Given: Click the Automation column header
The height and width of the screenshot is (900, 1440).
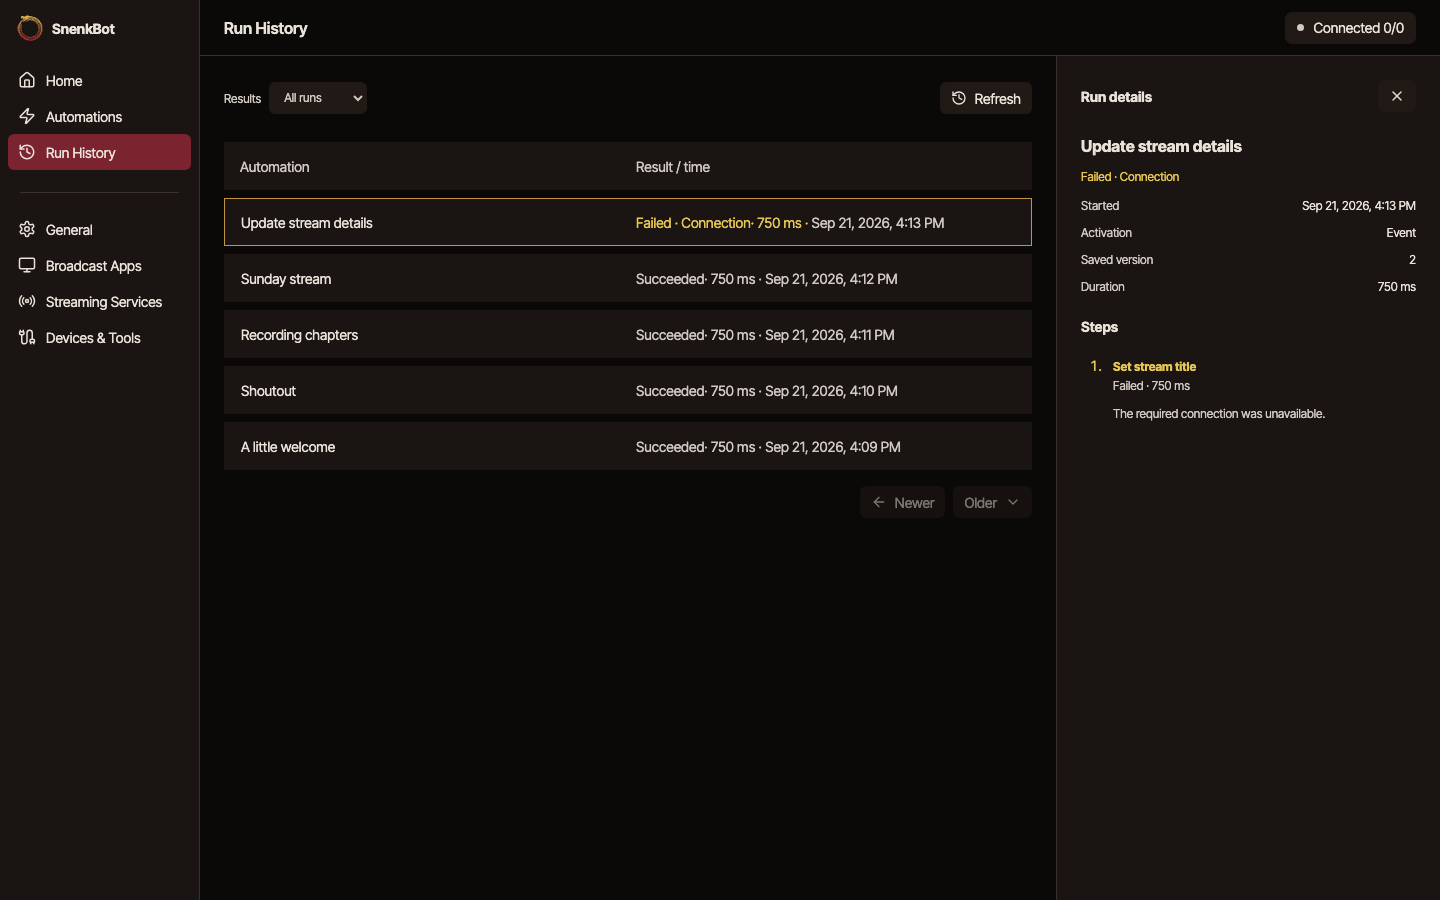Looking at the screenshot, I should [x=274, y=167].
